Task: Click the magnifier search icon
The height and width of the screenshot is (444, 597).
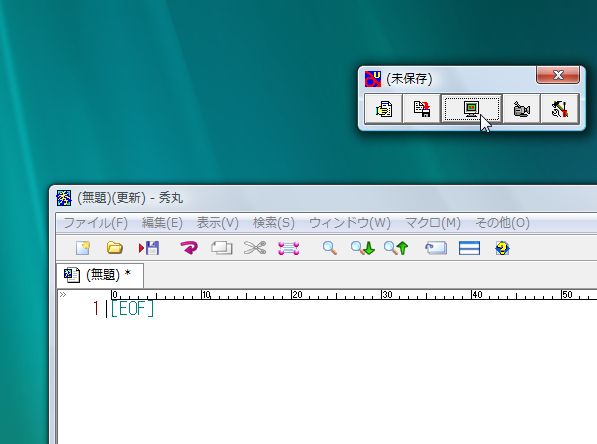Action: pyautogui.click(x=330, y=248)
